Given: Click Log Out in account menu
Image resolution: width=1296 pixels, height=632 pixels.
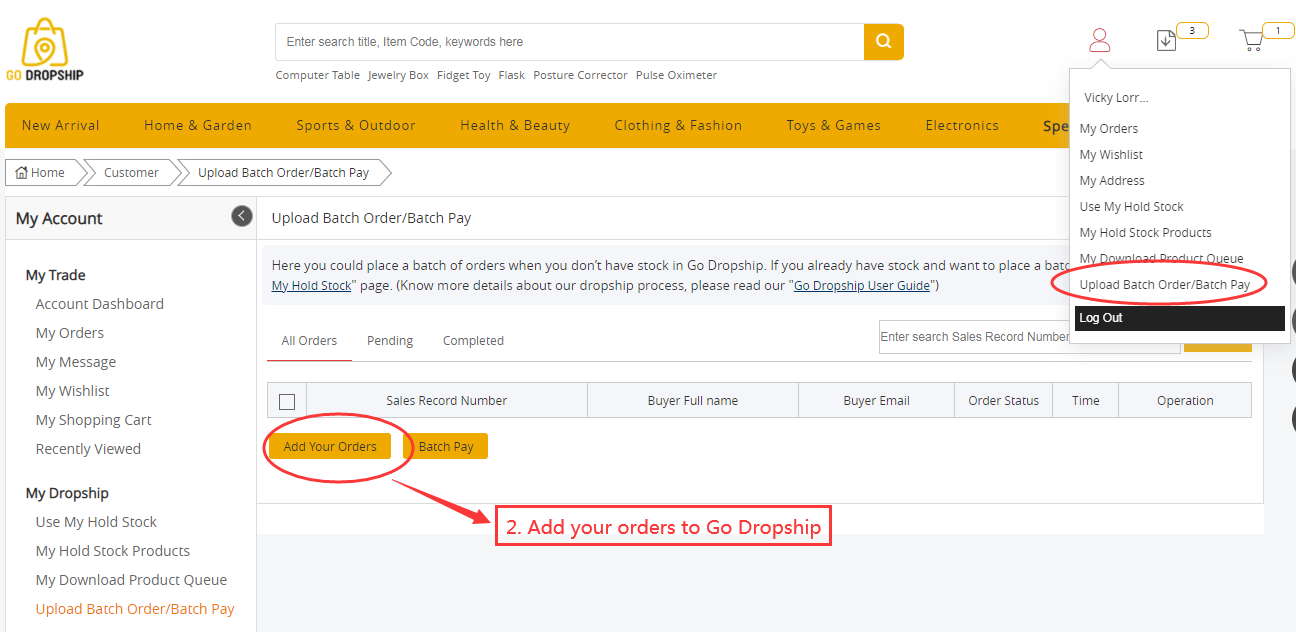Looking at the screenshot, I should pyautogui.click(x=1101, y=318).
